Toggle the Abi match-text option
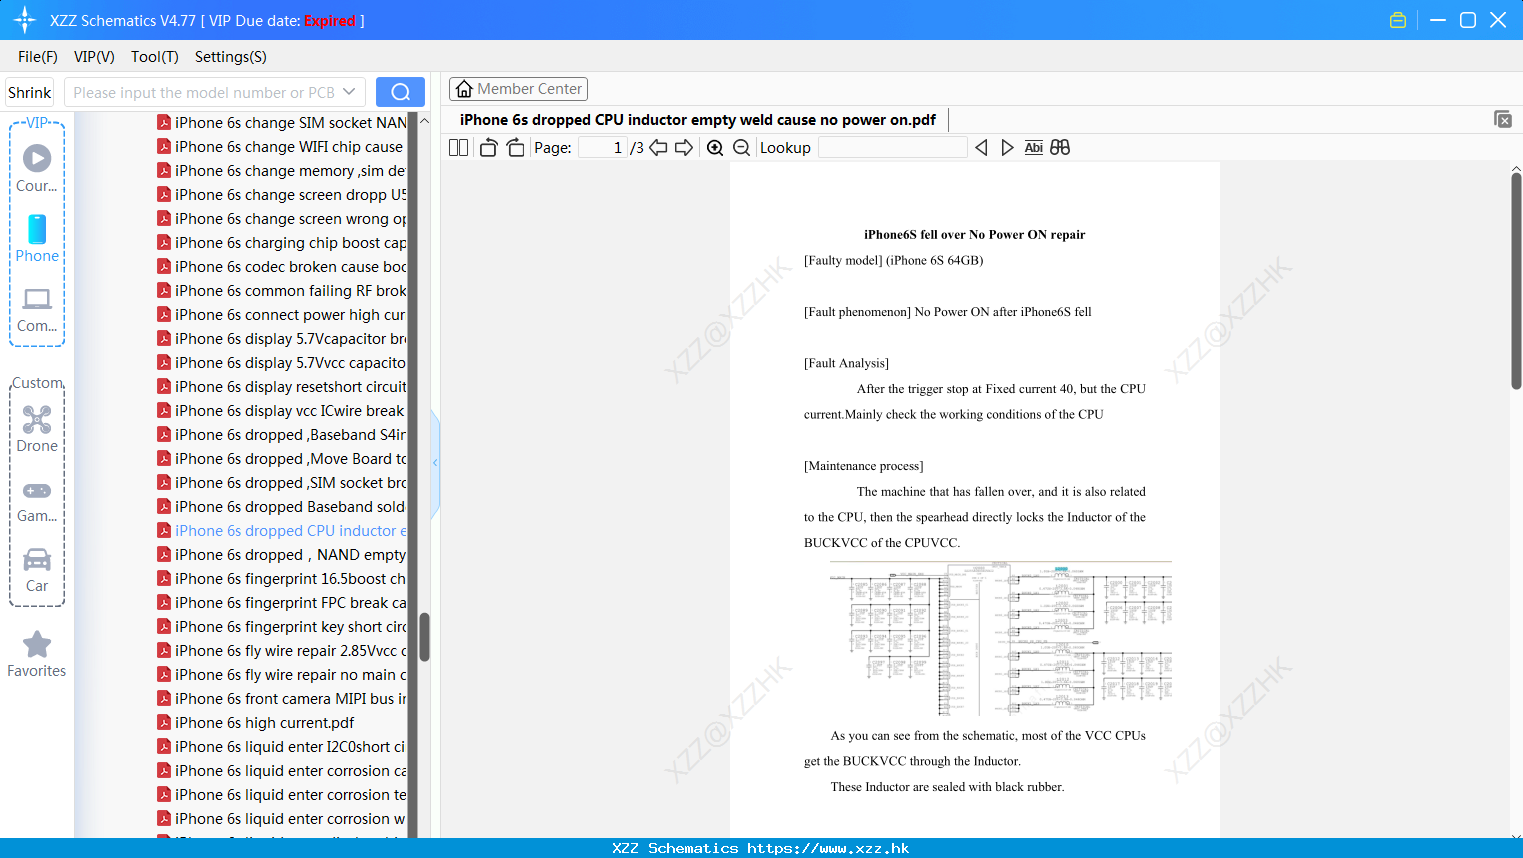The width and height of the screenshot is (1523, 858). click(1034, 147)
